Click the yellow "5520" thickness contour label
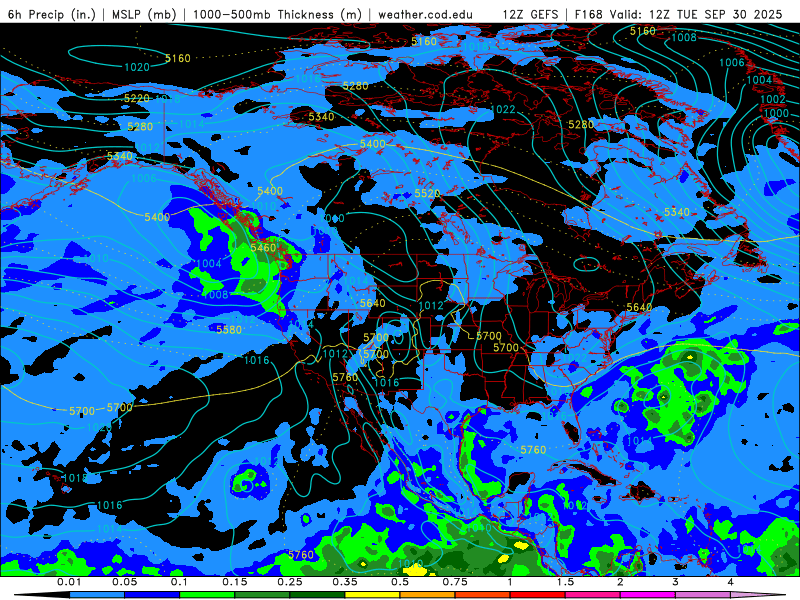The image size is (800, 600). pos(427,193)
